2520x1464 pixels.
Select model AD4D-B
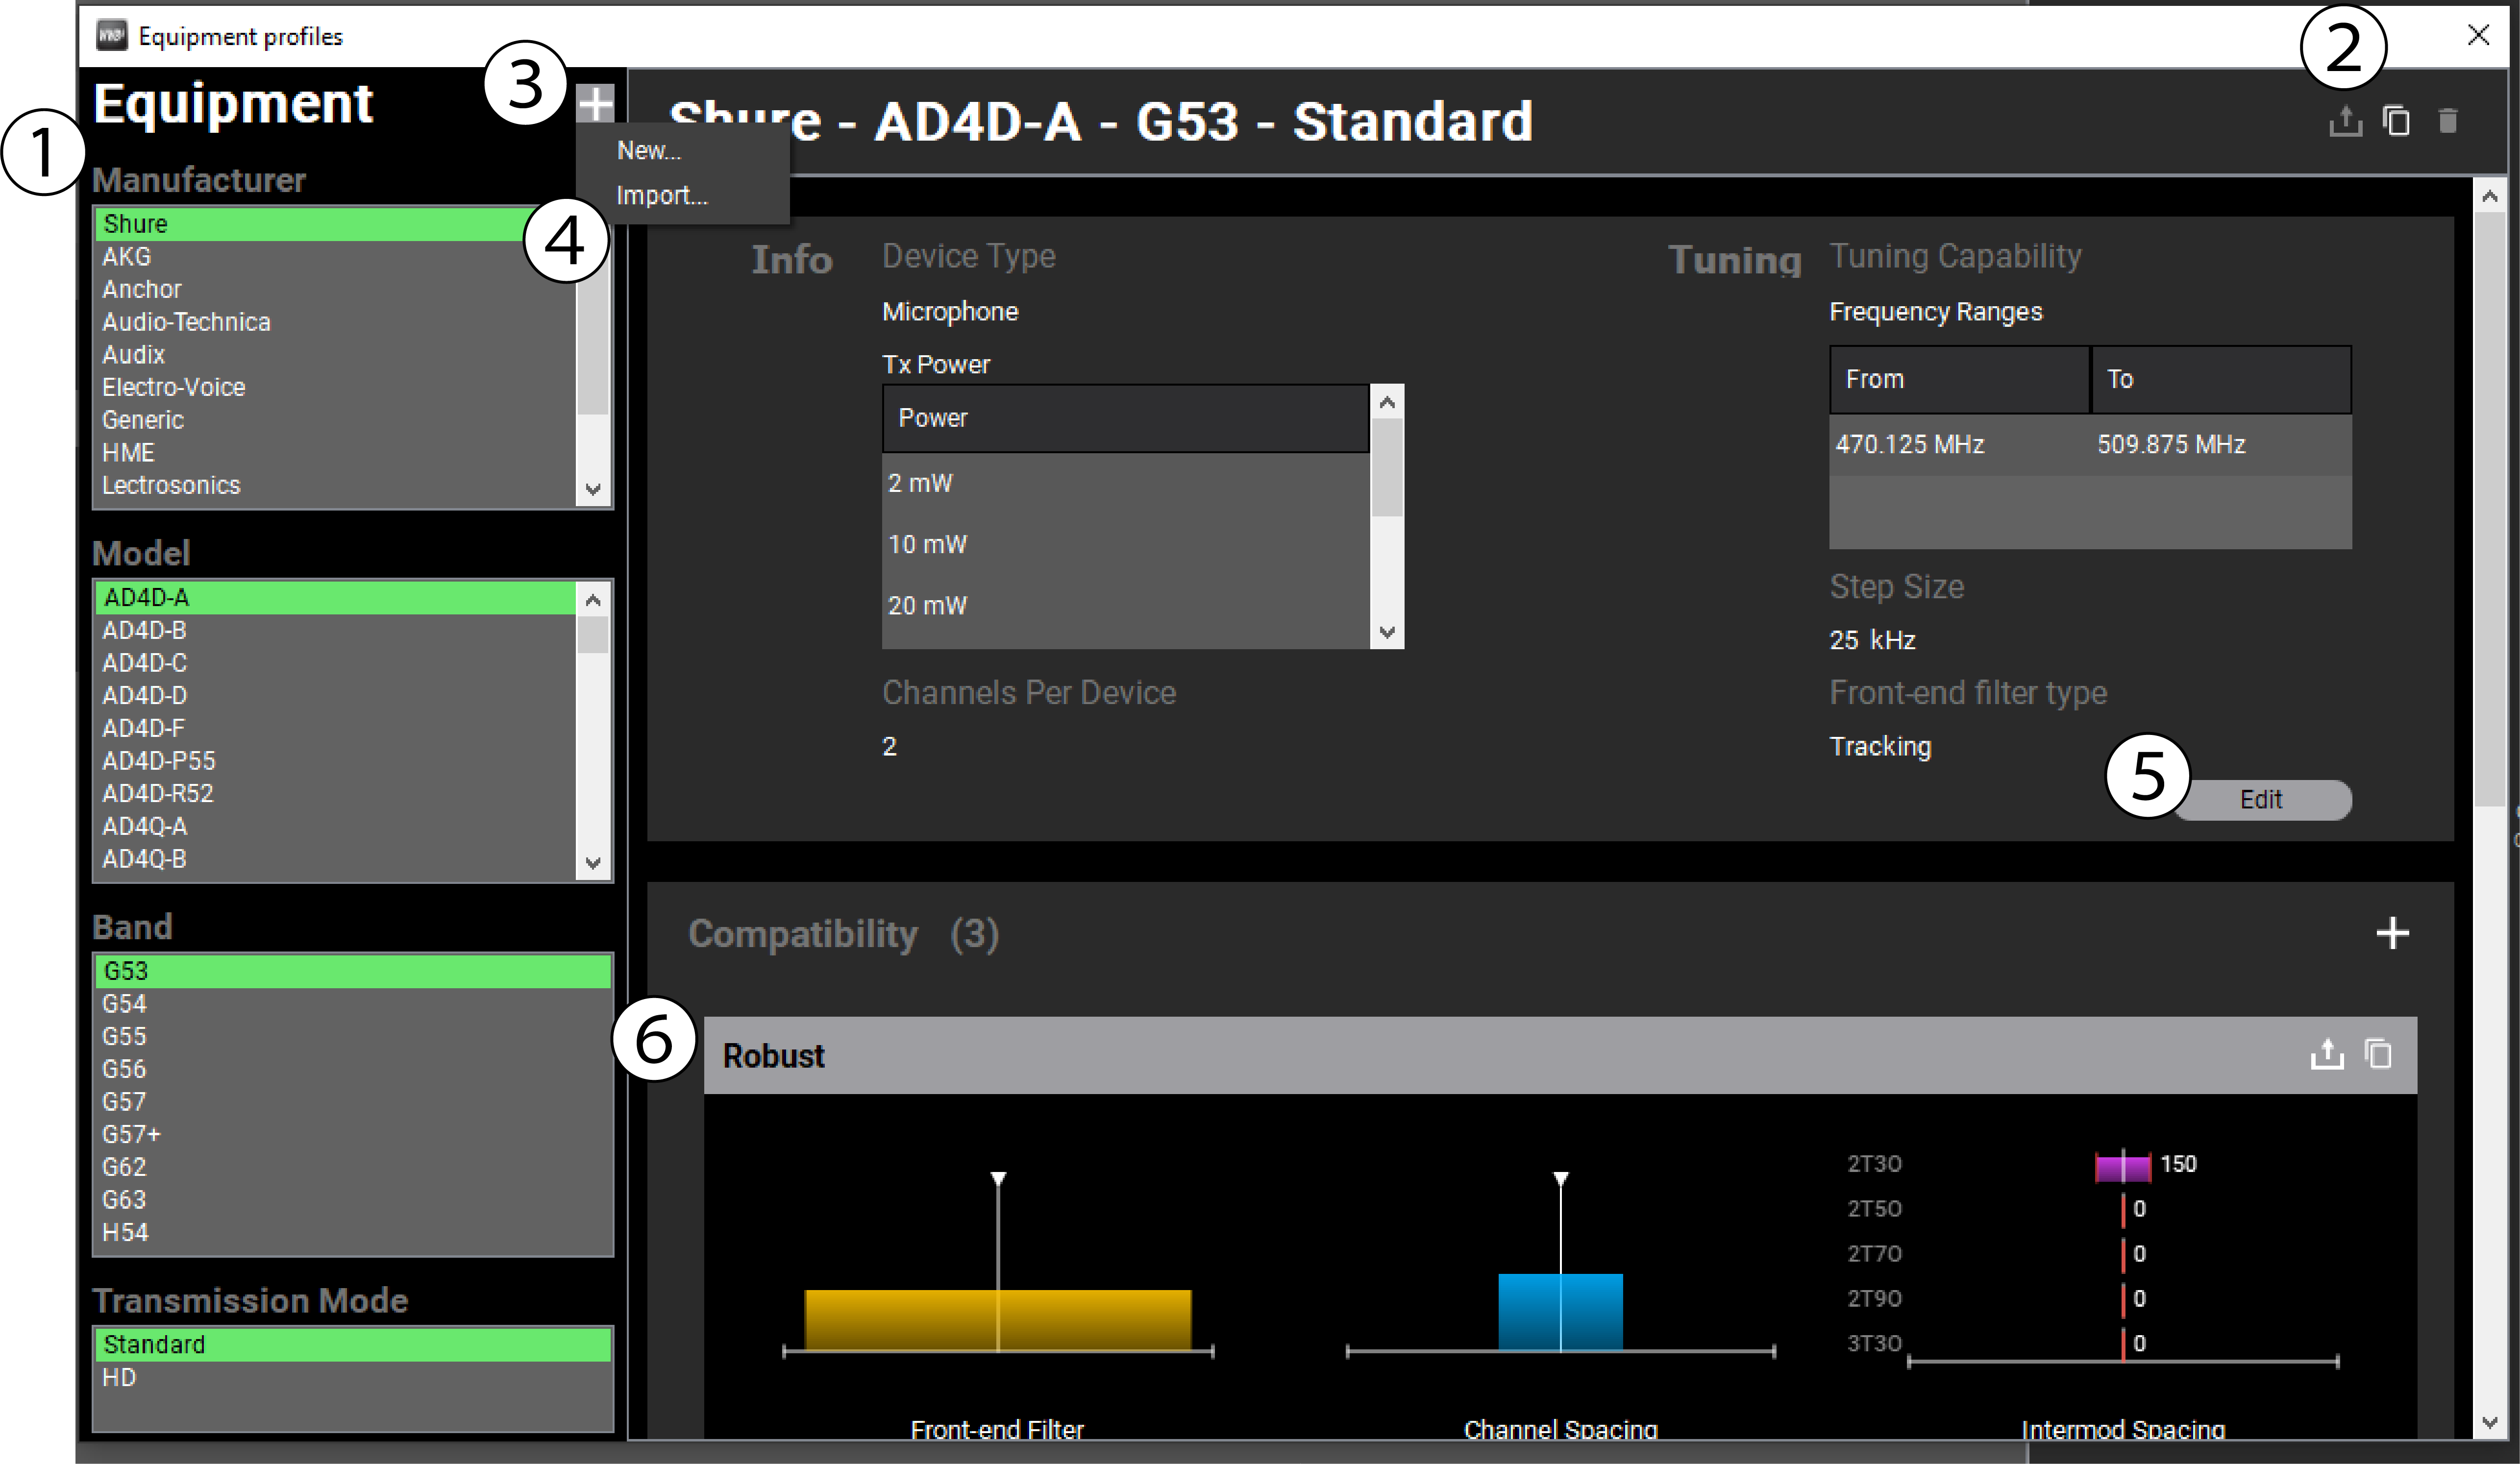coord(335,631)
